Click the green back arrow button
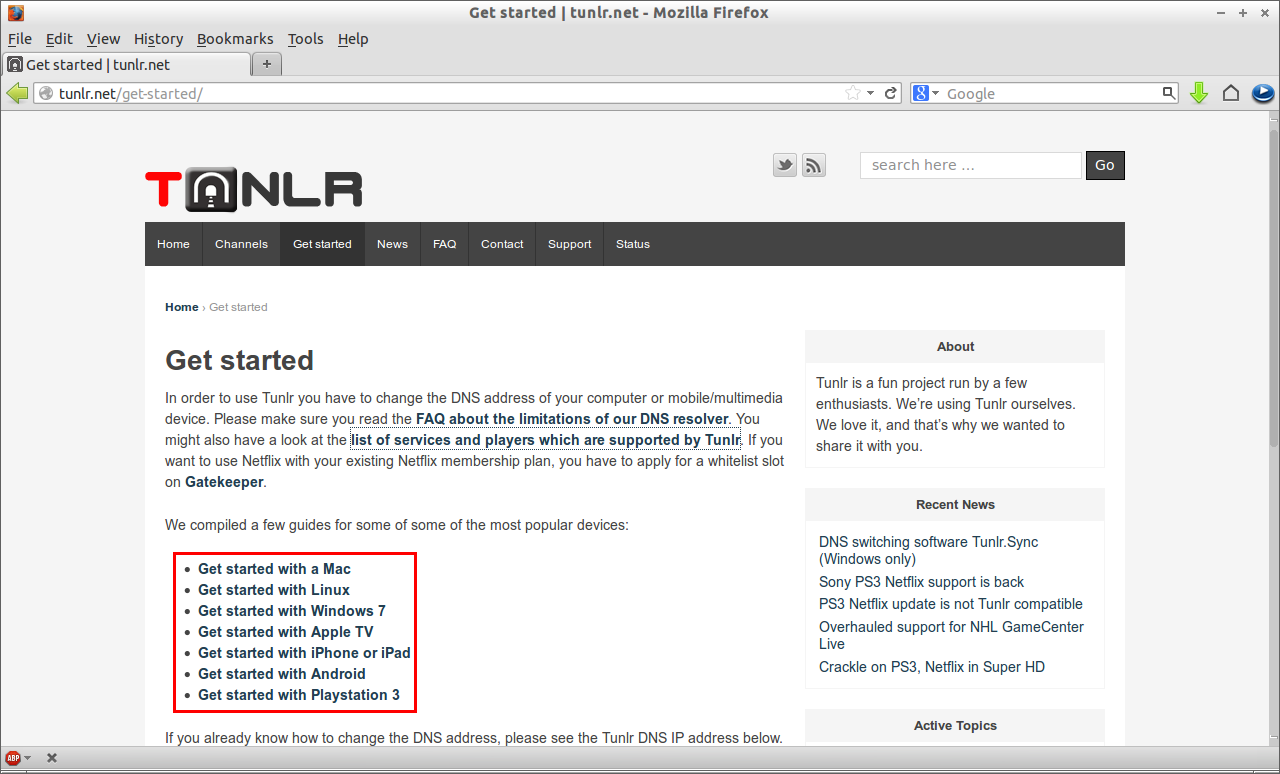The image size is (1280, 774). pos(17,93)
